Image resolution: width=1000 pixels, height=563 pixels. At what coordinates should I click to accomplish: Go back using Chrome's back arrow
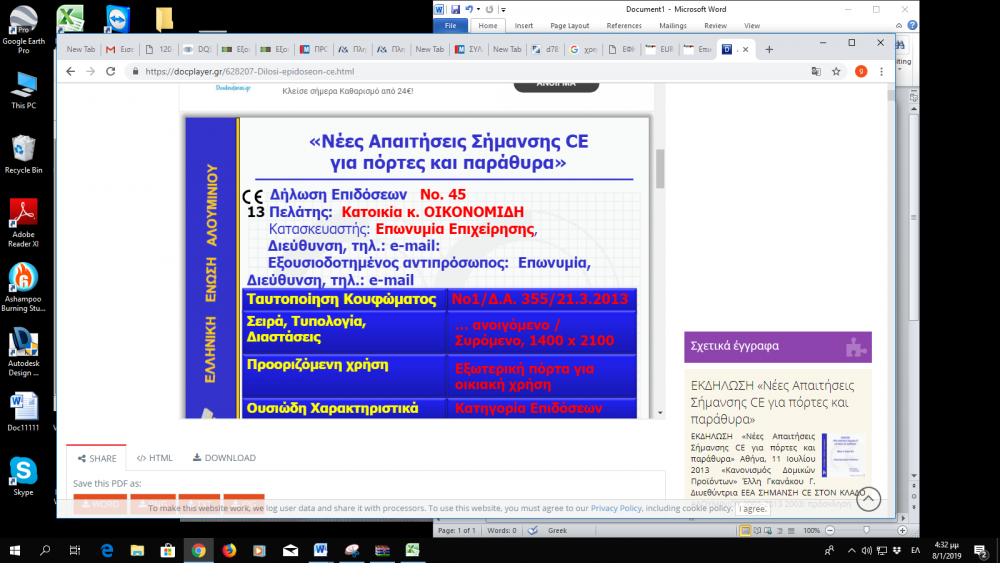[70, 71]
